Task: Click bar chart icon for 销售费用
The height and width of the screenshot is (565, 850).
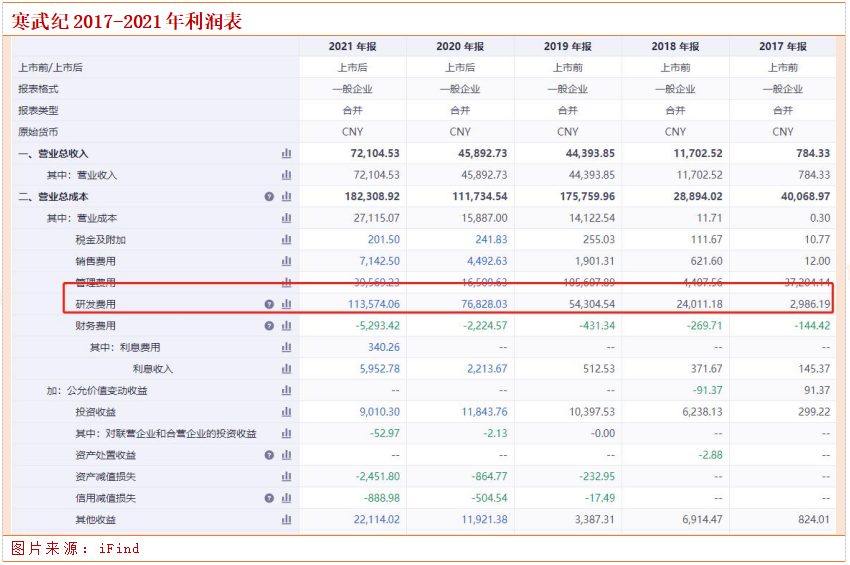Action: coord(286,261)
